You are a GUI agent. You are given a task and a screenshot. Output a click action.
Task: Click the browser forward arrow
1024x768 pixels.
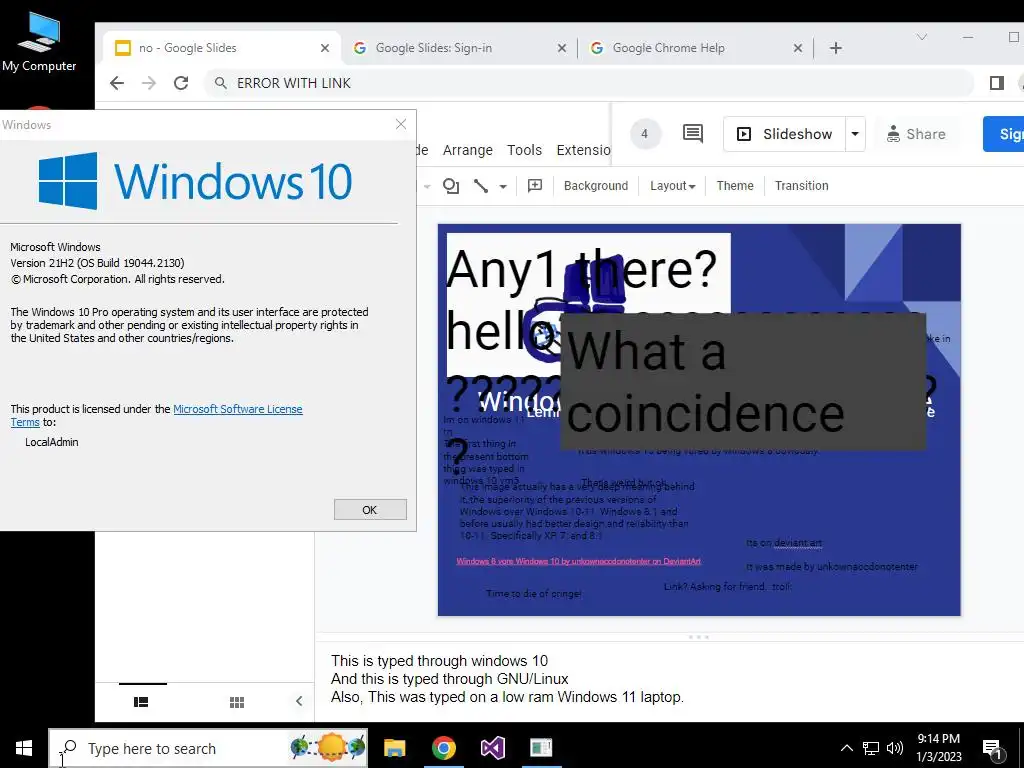[x=149, y=83]
